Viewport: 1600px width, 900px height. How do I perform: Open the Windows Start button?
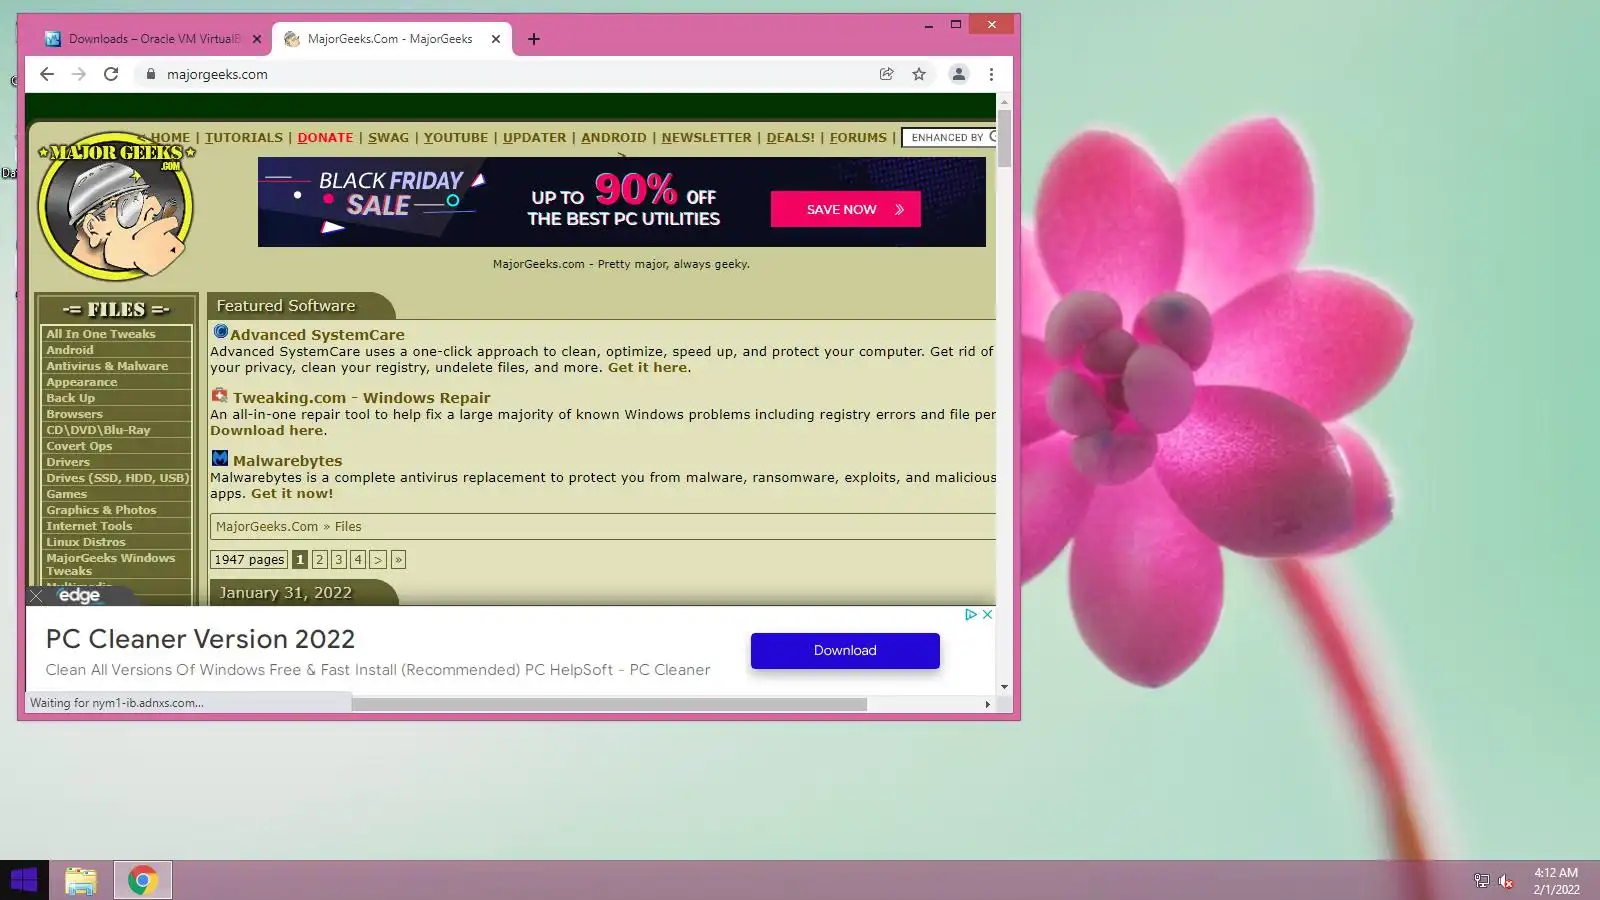[24, 880]
